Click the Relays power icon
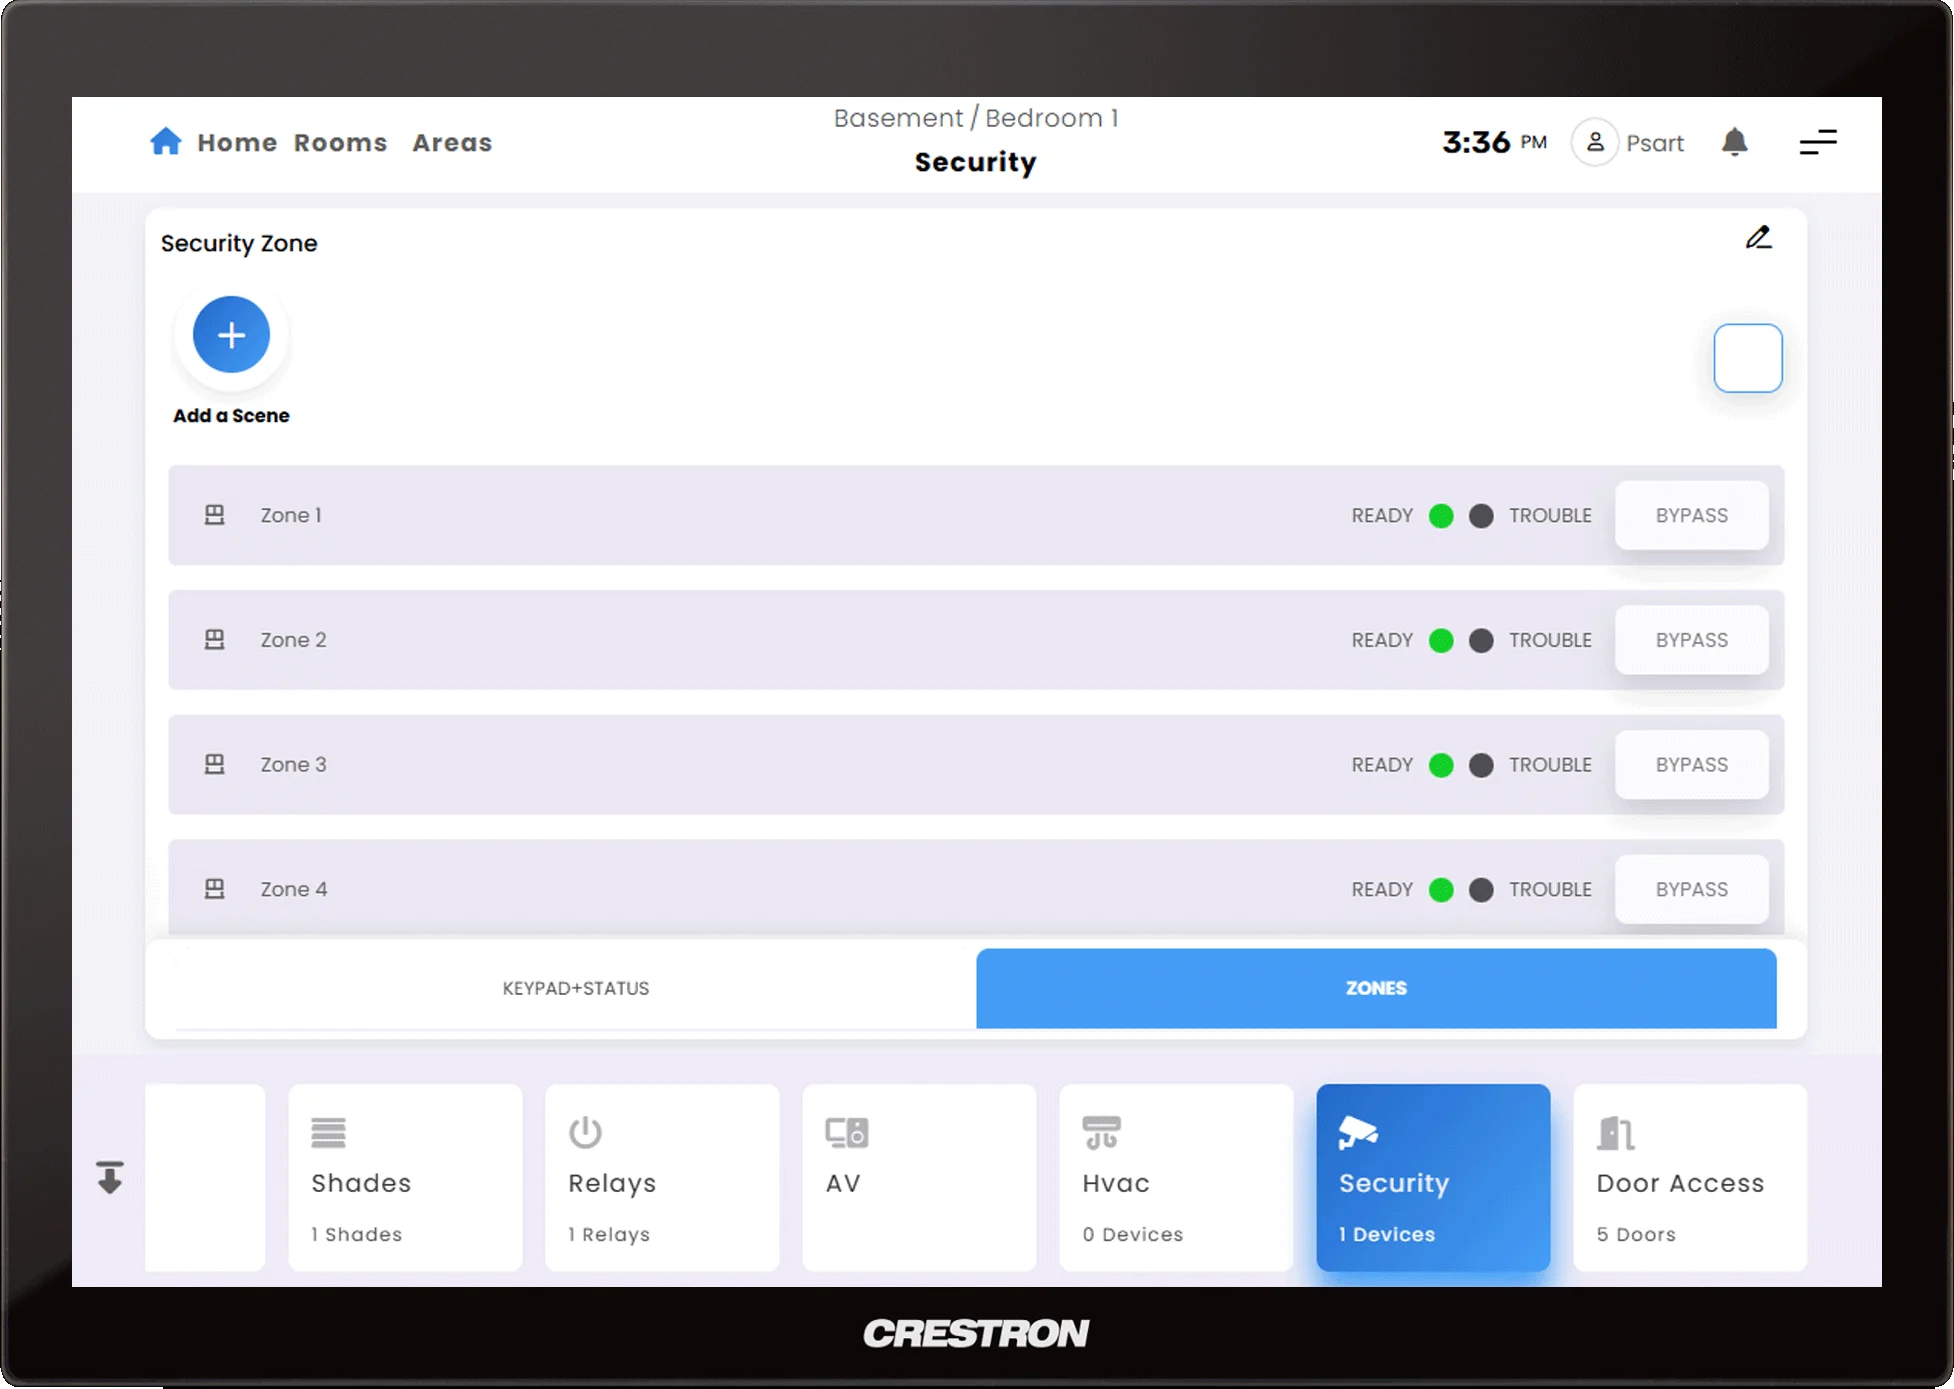 pyautogui.click(x=585, y=1133)
